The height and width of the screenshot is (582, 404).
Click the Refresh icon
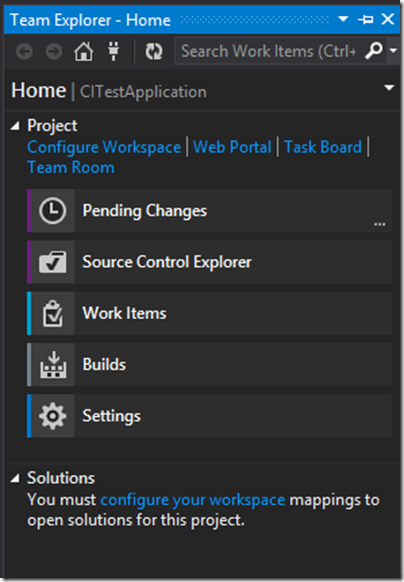coord(154,51)
